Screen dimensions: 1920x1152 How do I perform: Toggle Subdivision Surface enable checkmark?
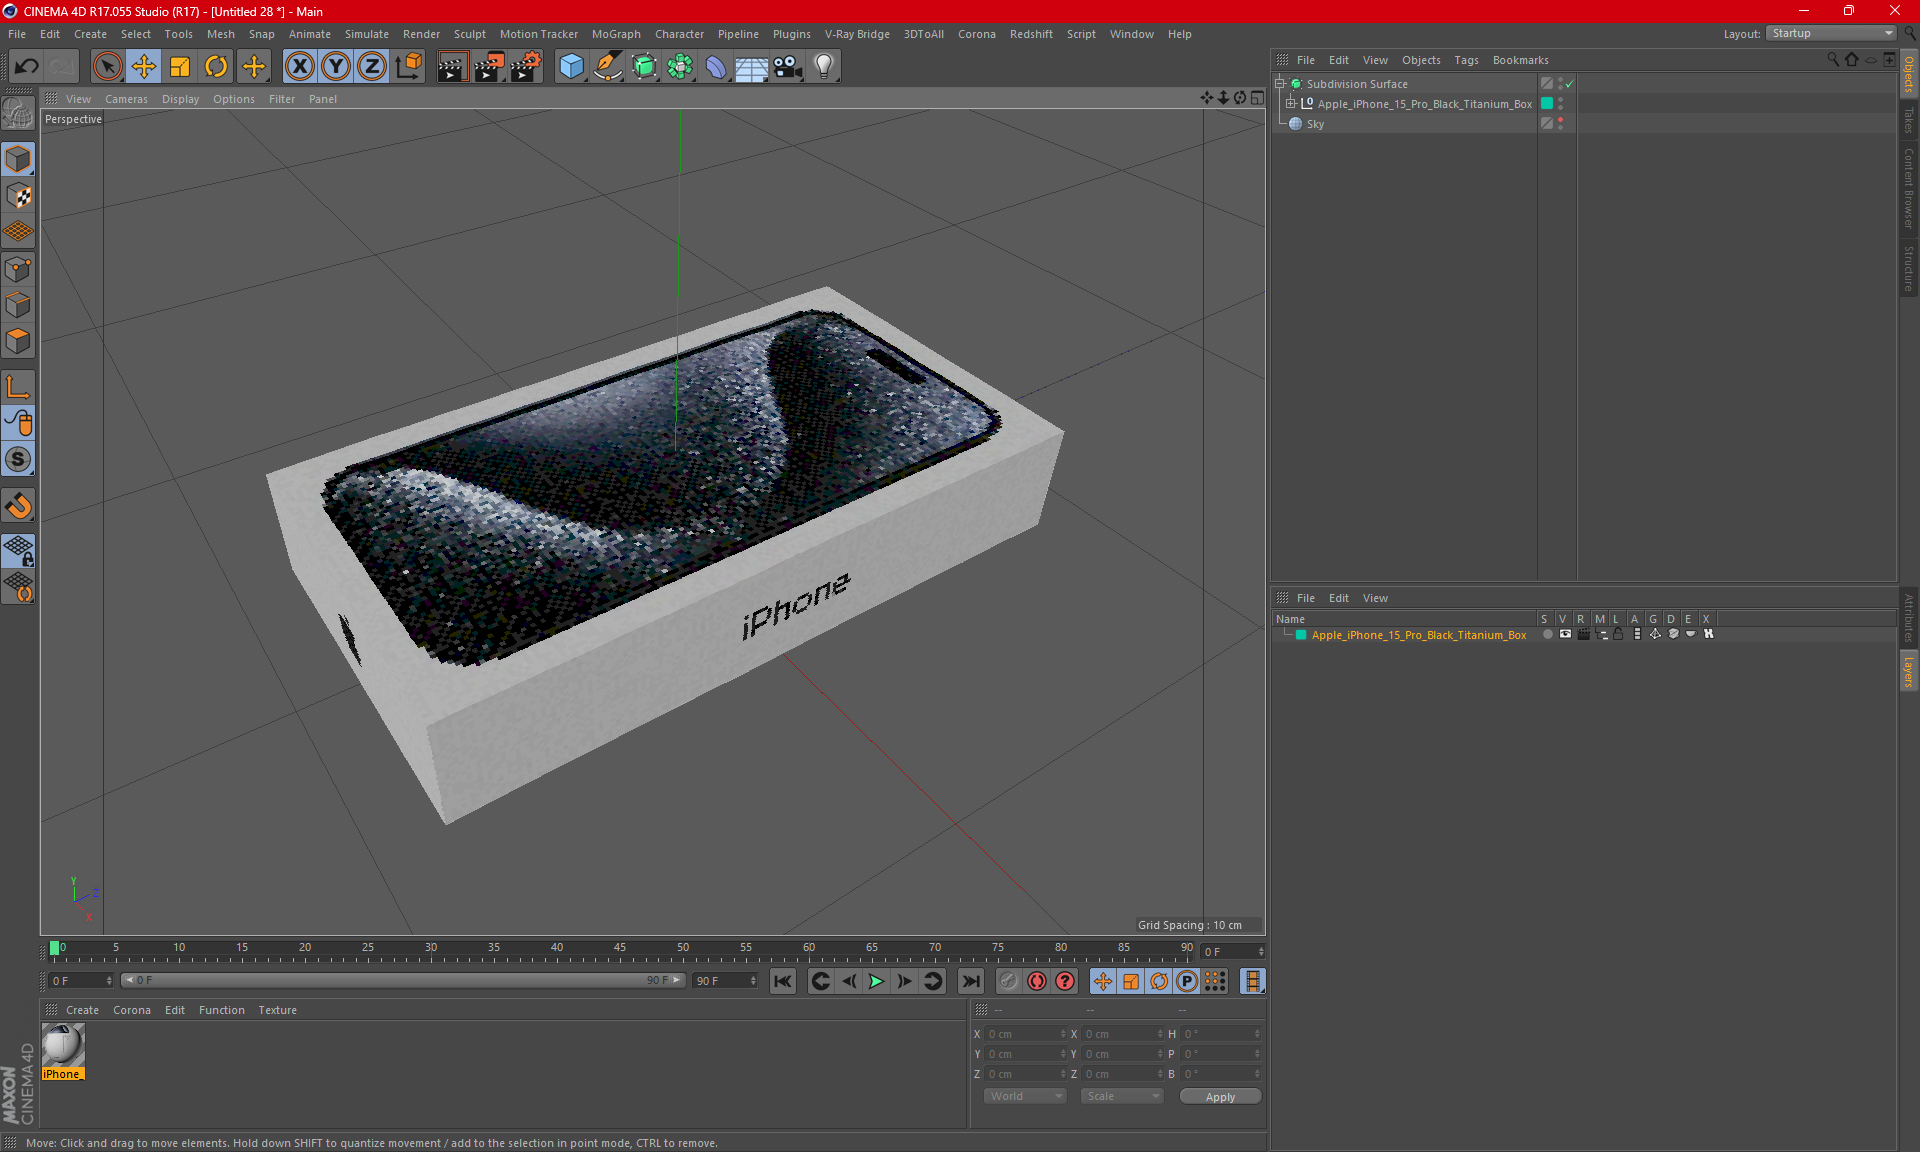click(x=1570, y=84)
